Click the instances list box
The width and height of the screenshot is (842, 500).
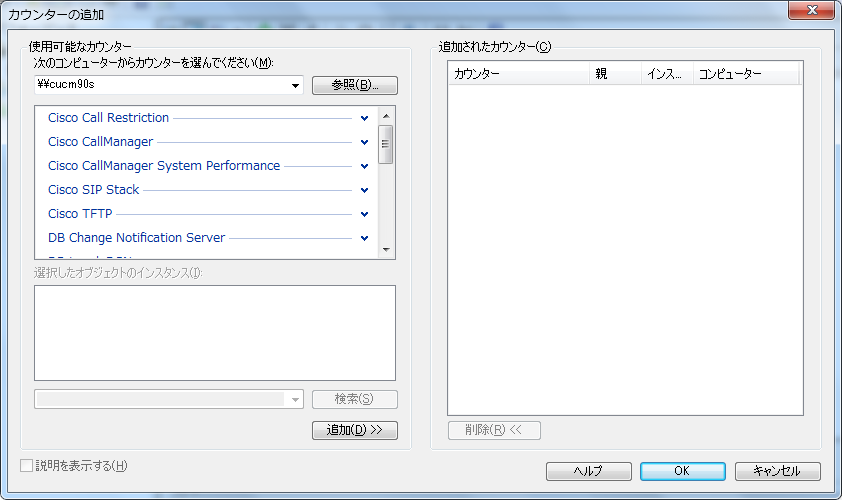[x=215, y=333]
